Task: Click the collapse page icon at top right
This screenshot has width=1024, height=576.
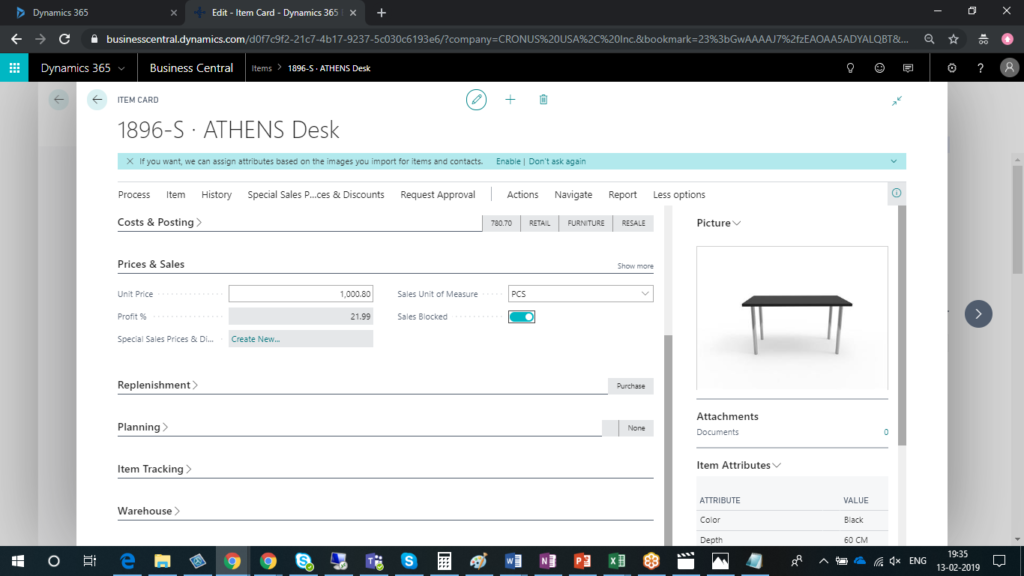Action: point(897,101)
